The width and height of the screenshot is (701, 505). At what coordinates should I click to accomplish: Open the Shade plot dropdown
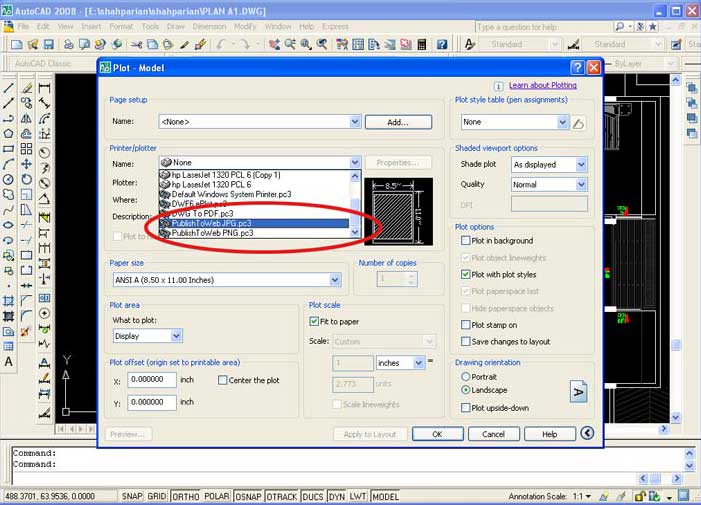click(581, 164)
